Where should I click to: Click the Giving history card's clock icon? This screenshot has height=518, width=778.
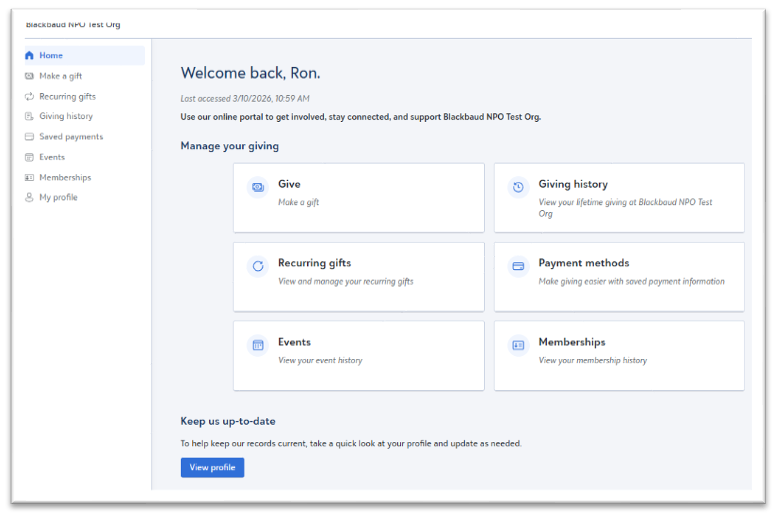point(518,187)
